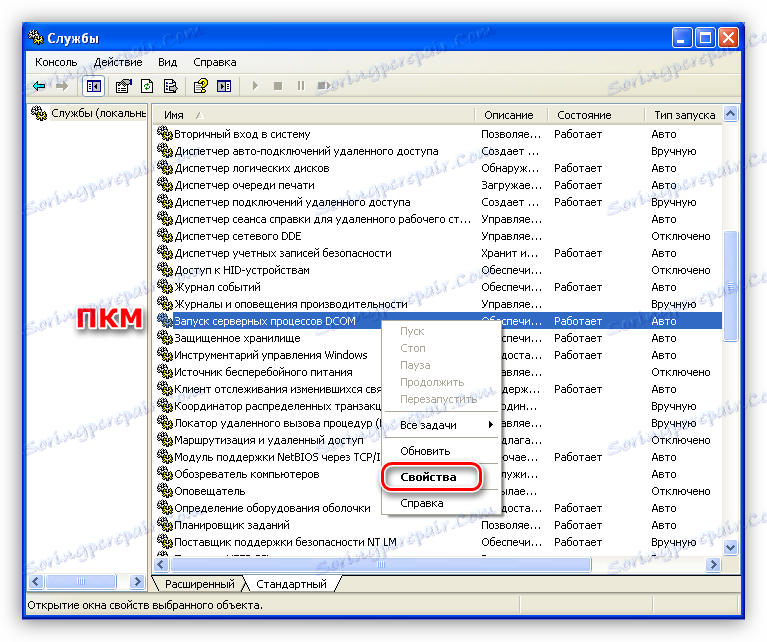Open the Вид menu
Image resolution: width=767 pixels, height=642 pixels.
click(167, 62)
